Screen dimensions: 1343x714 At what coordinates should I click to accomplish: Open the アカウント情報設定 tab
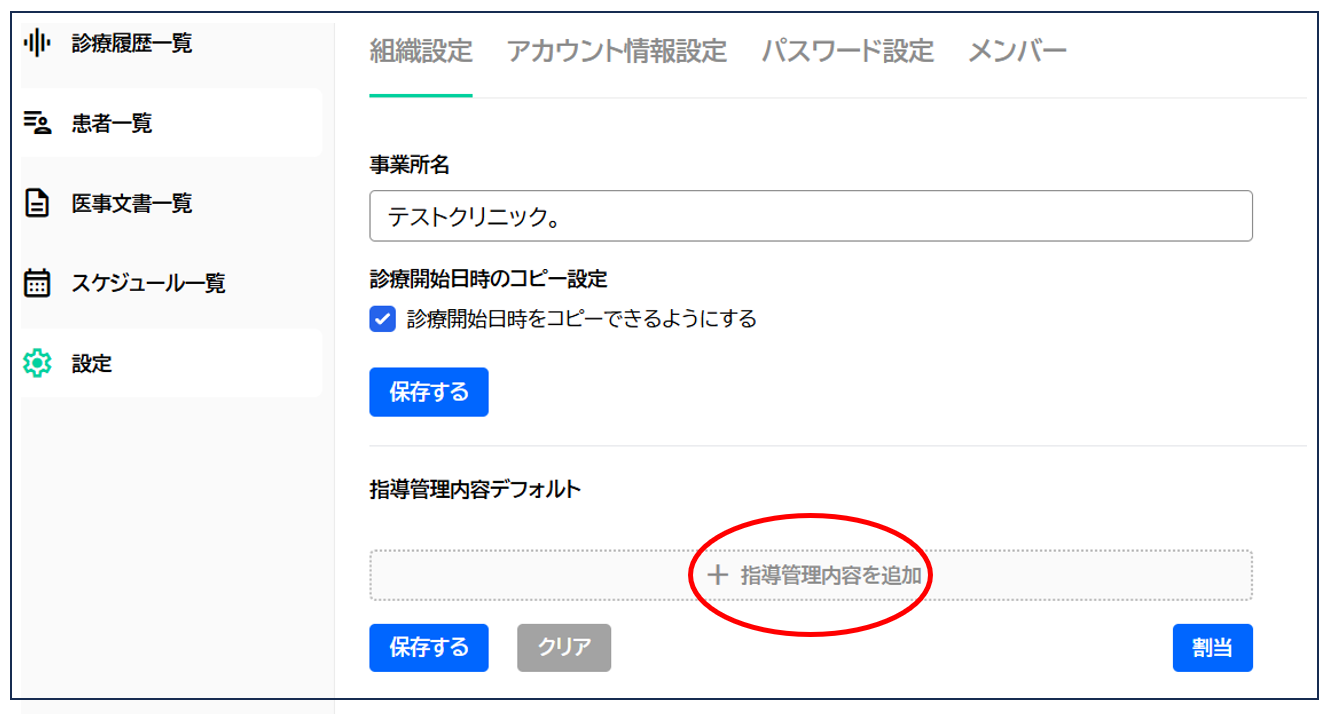pos(616,51)
